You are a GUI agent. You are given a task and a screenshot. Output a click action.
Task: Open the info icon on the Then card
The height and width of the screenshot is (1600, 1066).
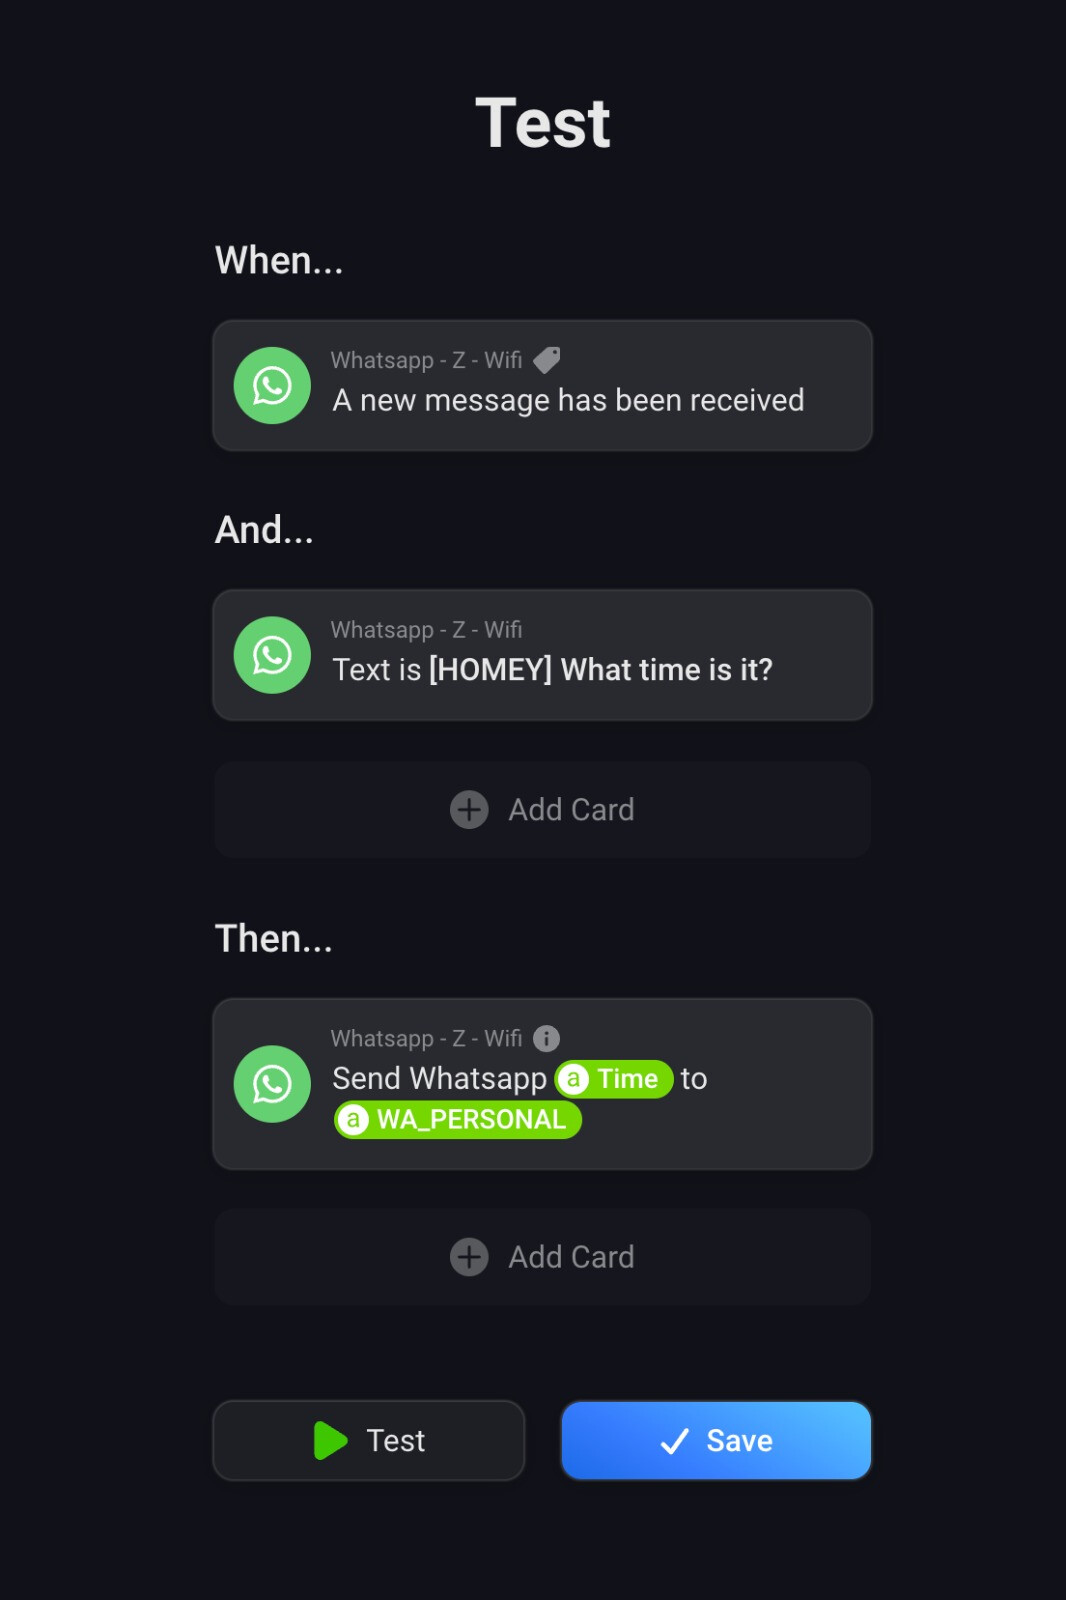pos(546,1039)
